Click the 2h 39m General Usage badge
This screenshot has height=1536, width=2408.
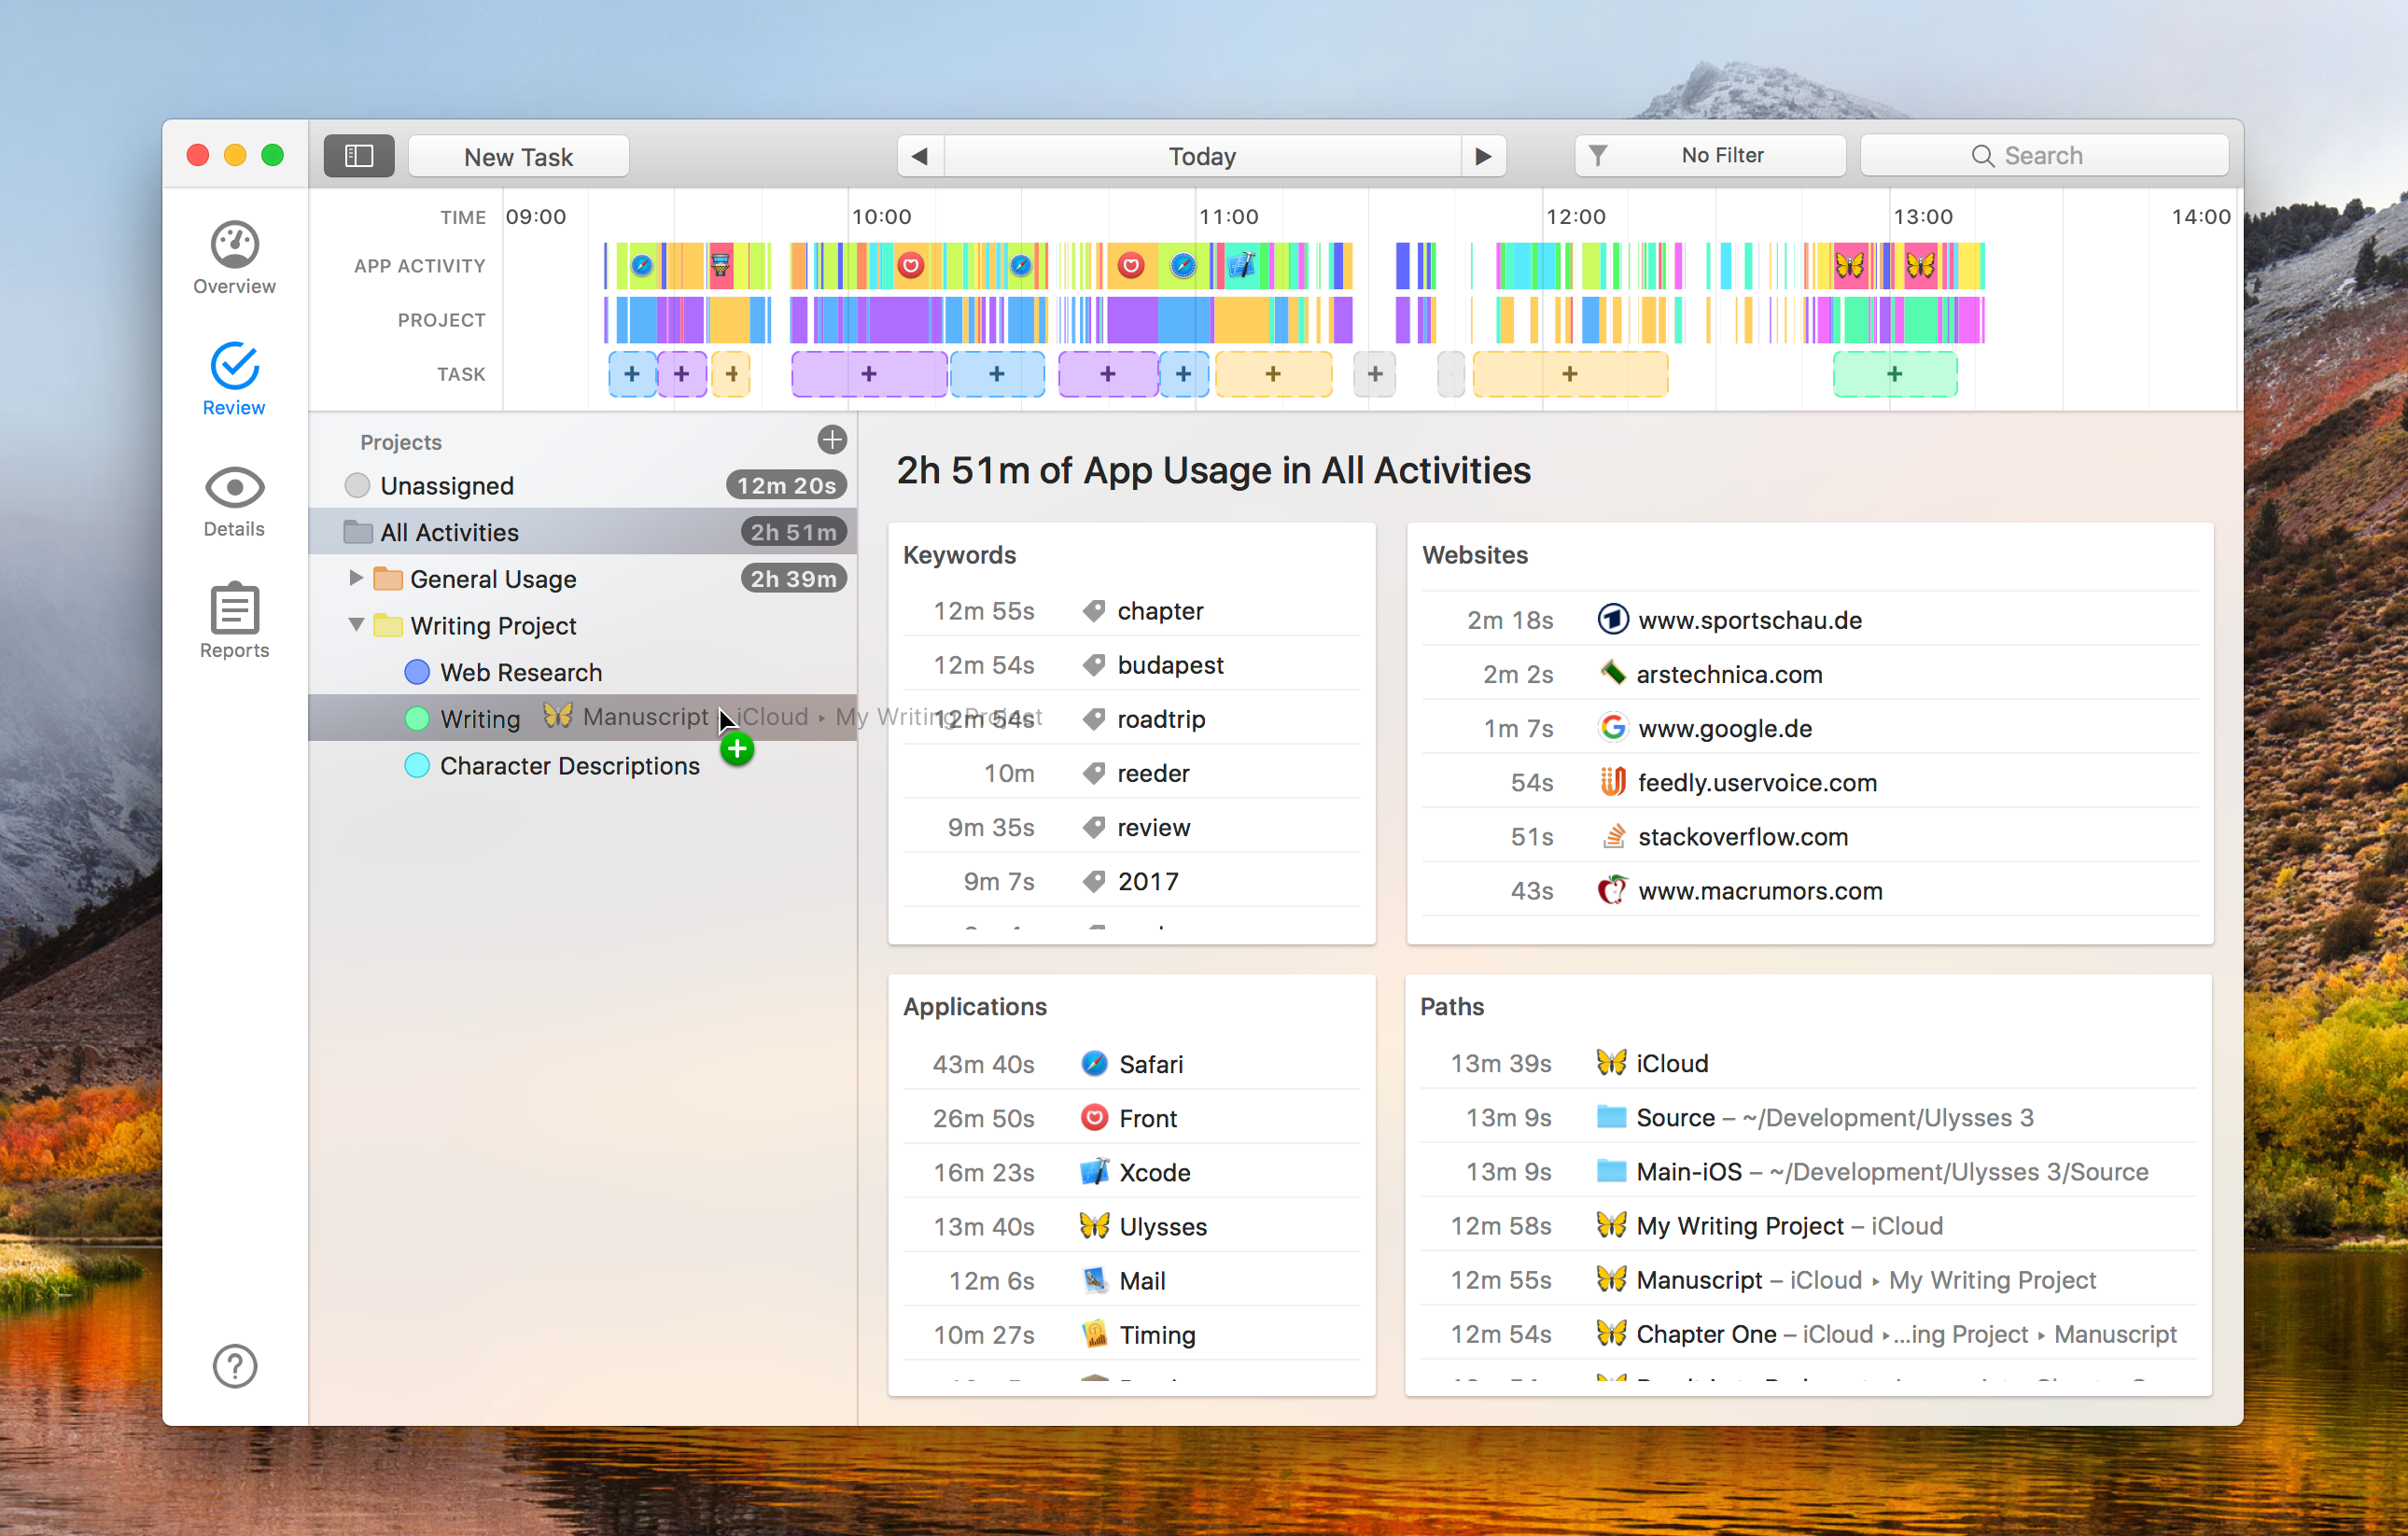tap(793, 578)
